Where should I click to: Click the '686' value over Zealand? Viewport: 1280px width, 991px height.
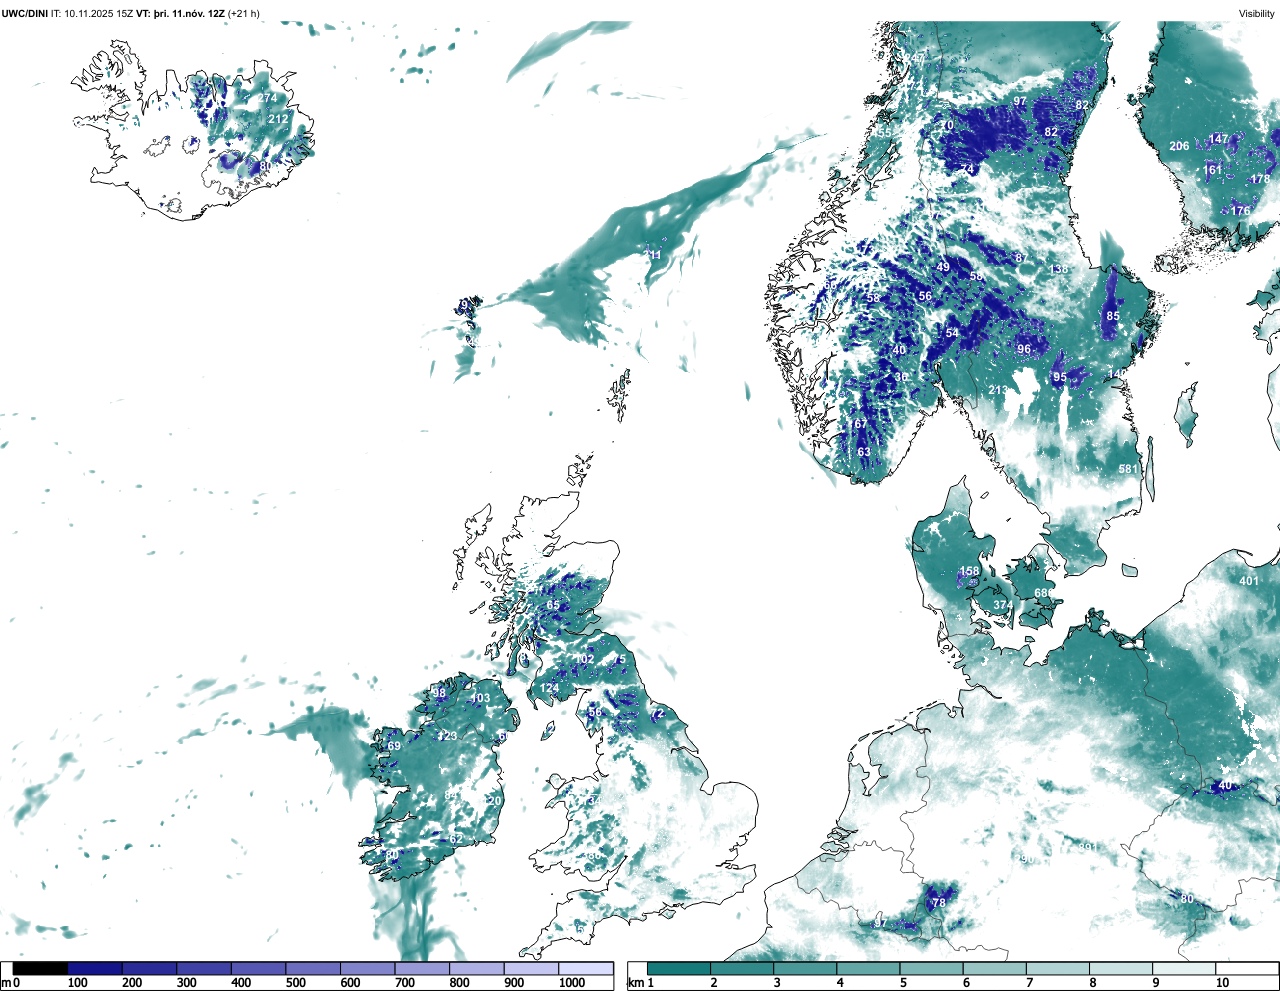click(1044, 593)
